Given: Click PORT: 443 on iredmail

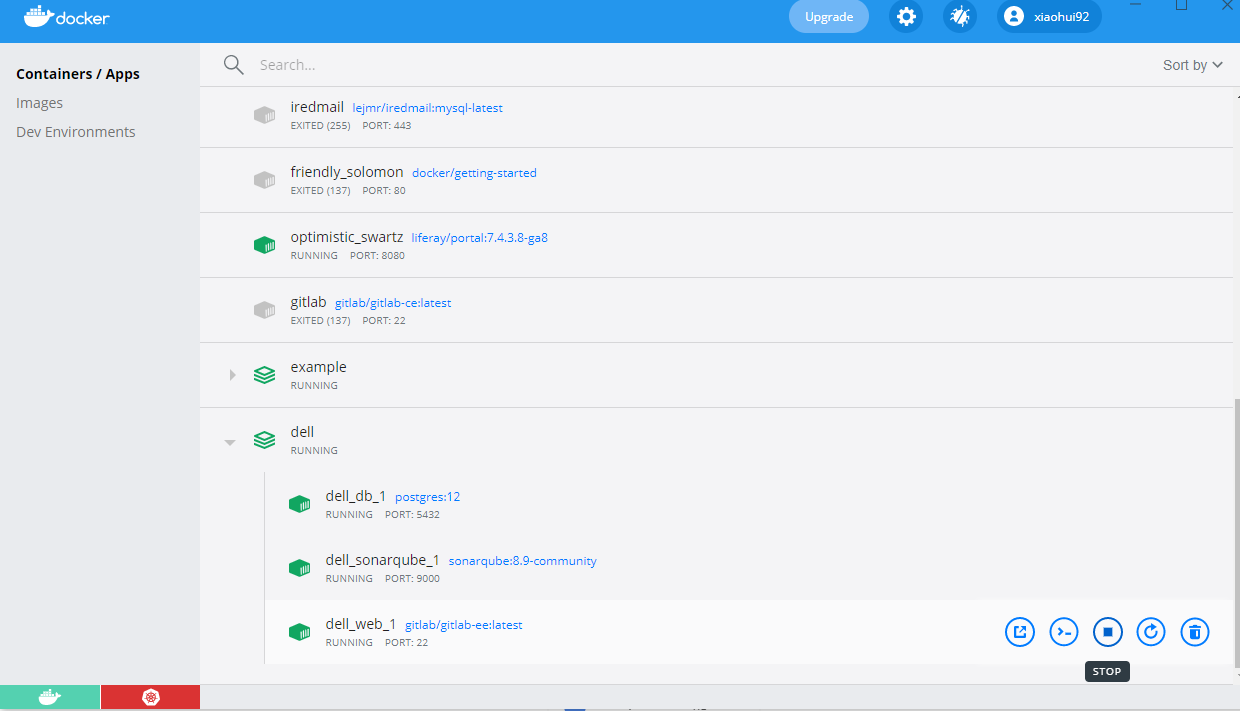Looking at the screenshot, I should (387, 126).
